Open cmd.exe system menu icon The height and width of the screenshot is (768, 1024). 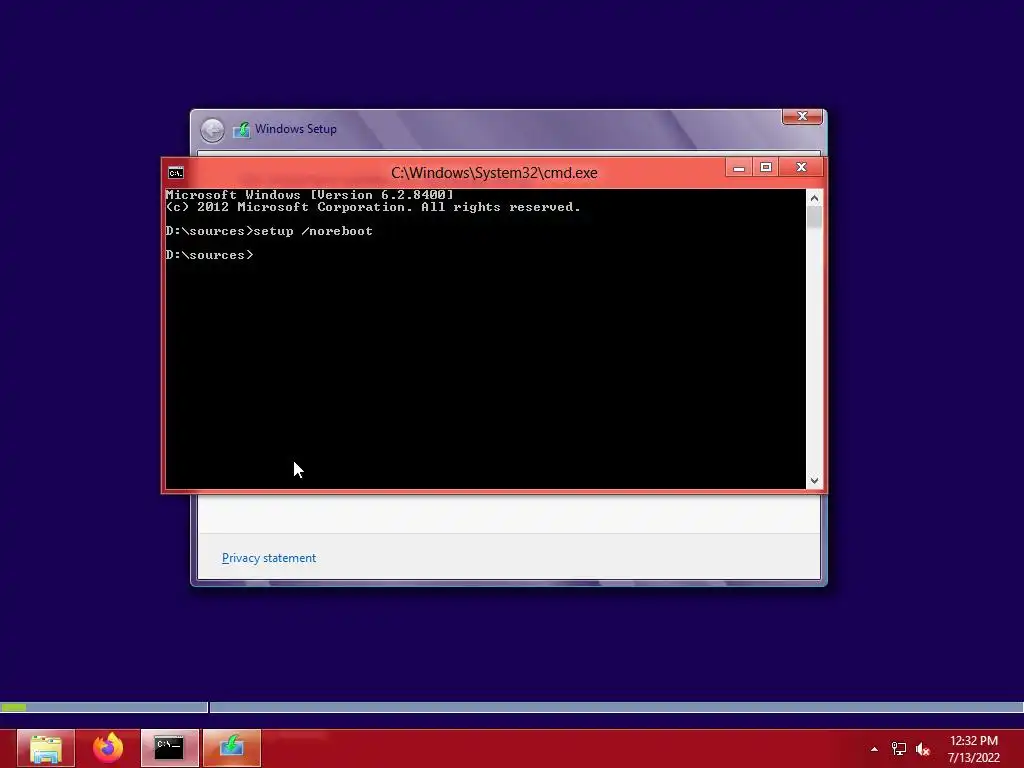[176, 172]
